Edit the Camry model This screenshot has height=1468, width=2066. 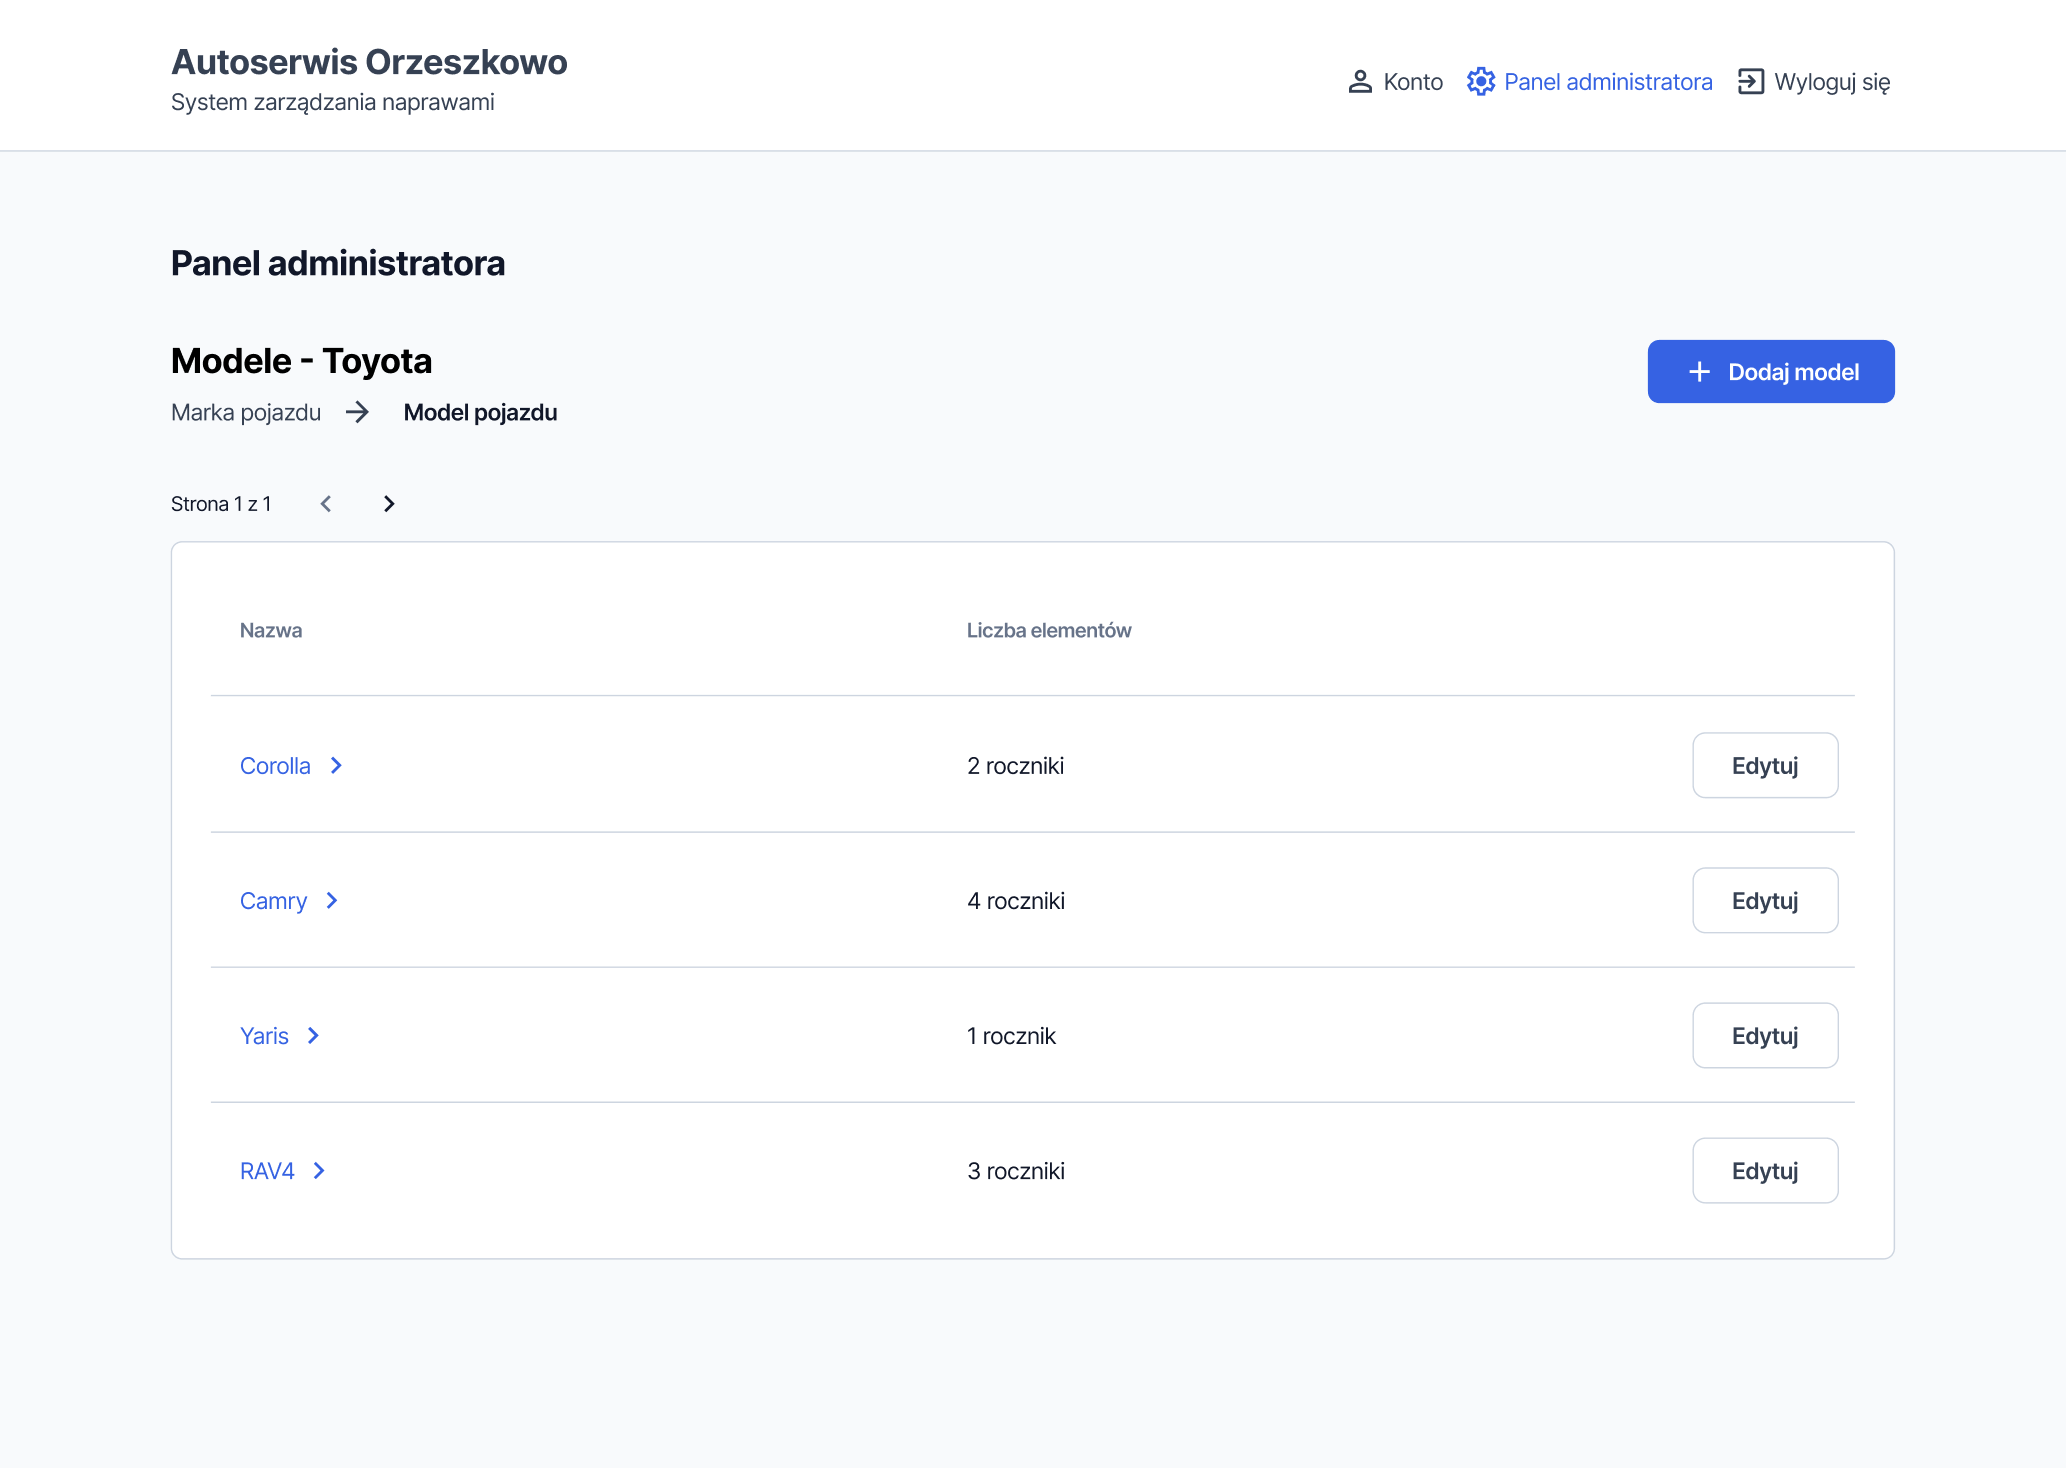coord(1765,901)
